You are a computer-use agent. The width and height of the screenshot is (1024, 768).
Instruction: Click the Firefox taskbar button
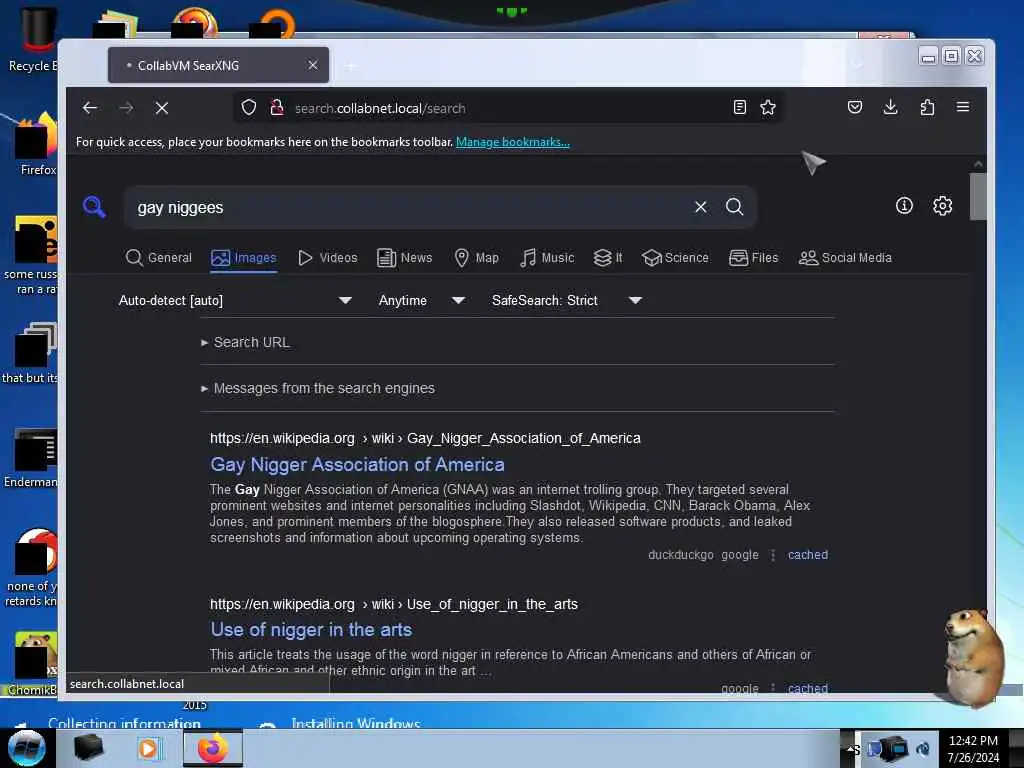[x=213, y=748]
